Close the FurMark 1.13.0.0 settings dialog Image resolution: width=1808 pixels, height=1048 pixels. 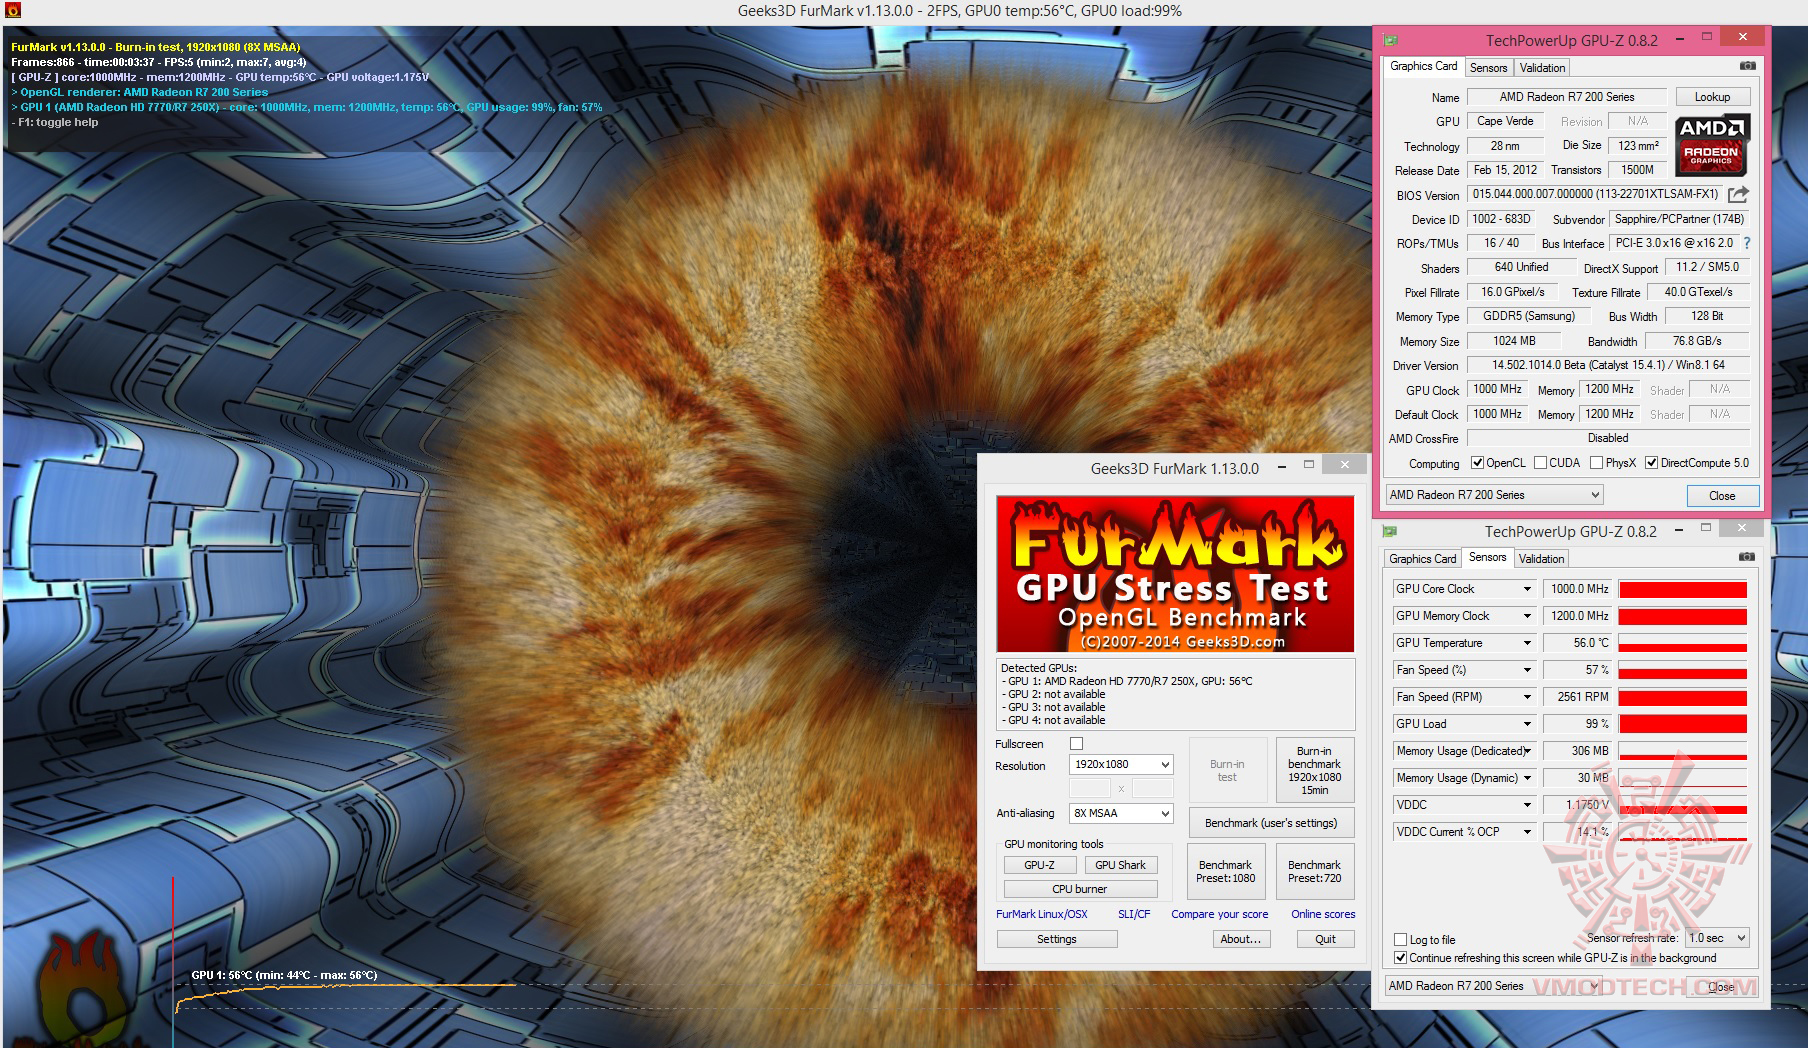[x=1345, y=465]
